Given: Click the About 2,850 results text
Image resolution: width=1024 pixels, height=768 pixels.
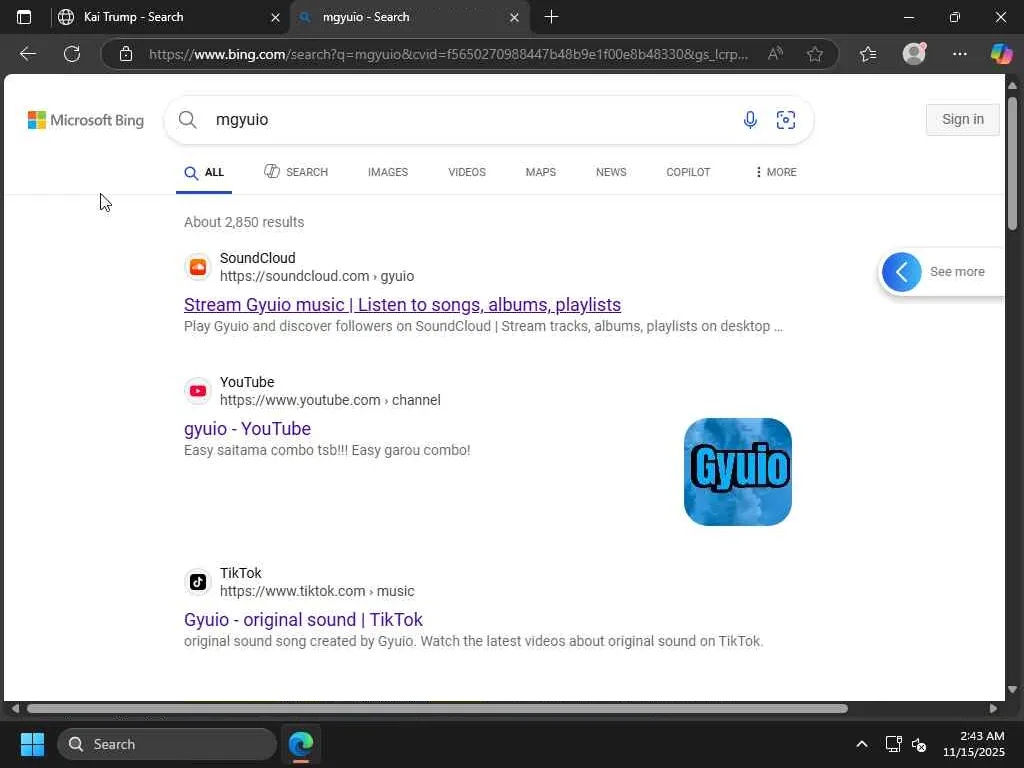Looking at the screenshot, I should point(244,222).
